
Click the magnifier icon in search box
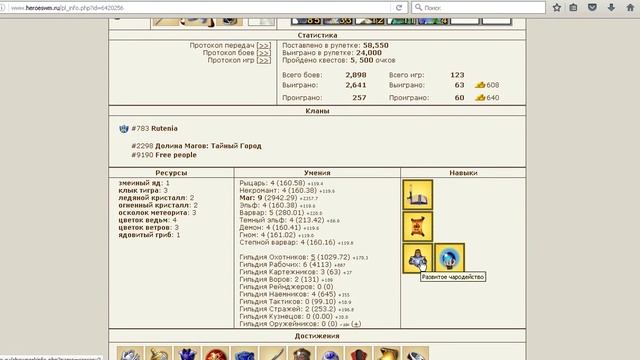pyautogui.click(x=418, y=7)
